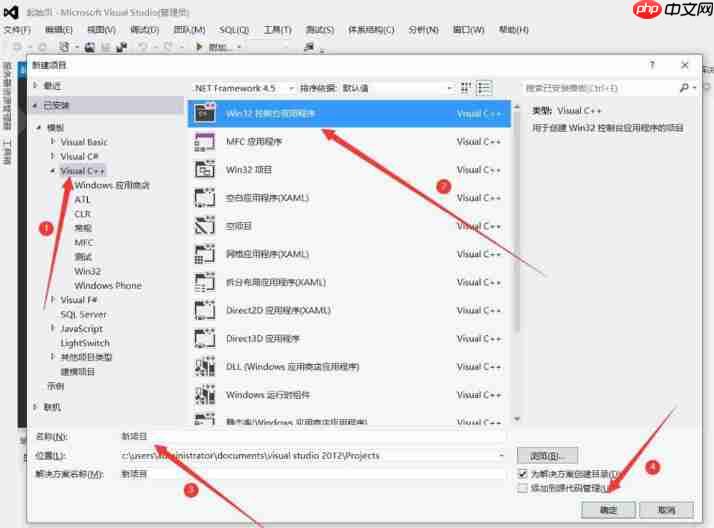Open the 编辑(E) menu
The width and height of the screenshot is (714, 528).
tap(59, 30)
